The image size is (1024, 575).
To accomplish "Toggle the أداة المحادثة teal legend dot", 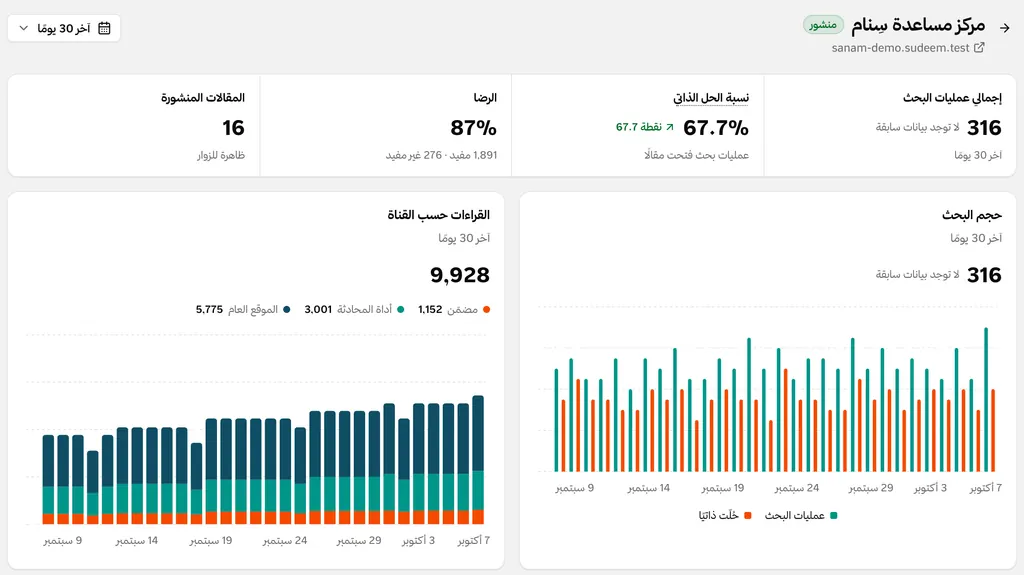I will pos(400,310).
